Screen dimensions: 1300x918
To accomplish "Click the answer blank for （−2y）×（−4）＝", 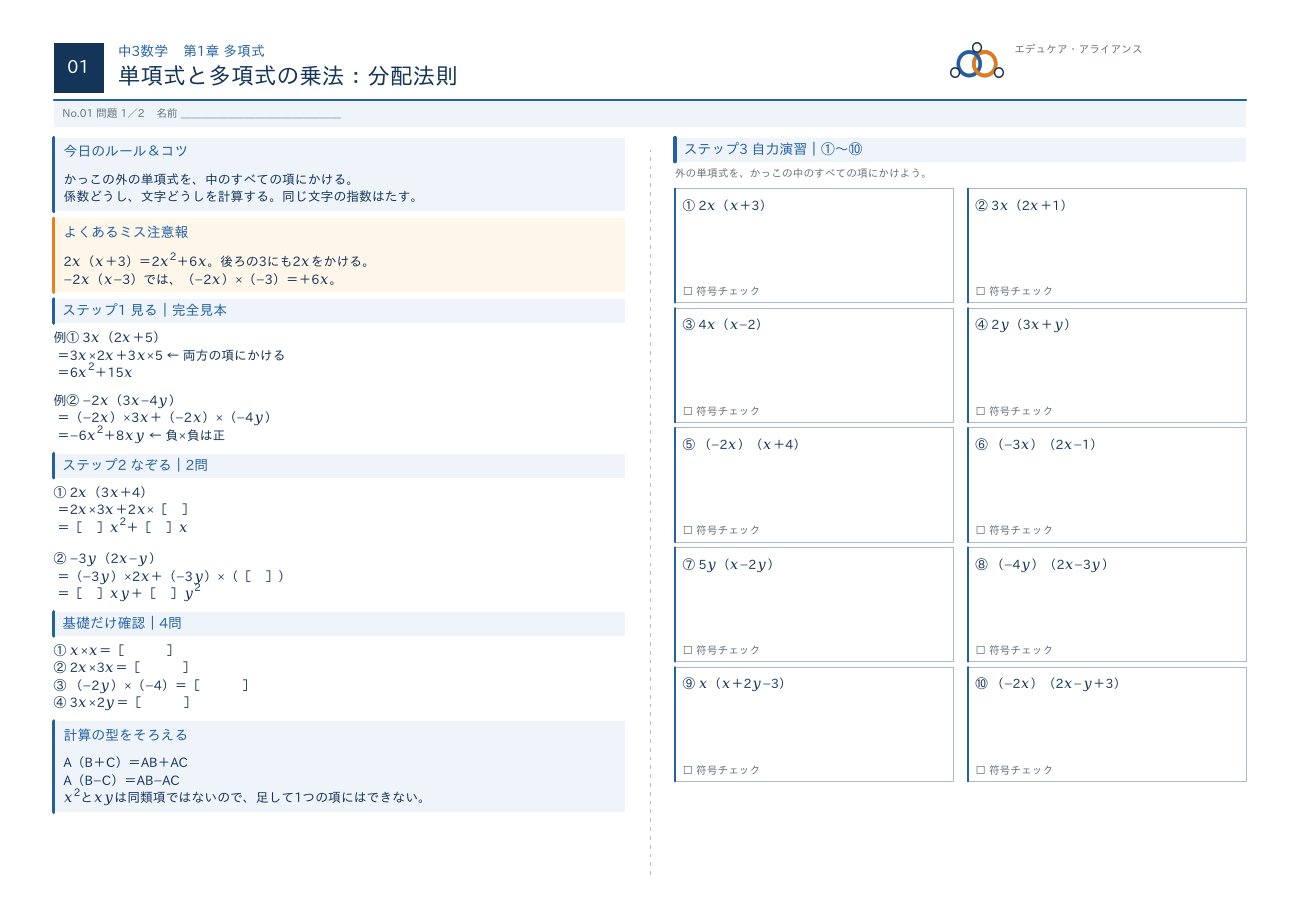I will click(x=219, y=685).
